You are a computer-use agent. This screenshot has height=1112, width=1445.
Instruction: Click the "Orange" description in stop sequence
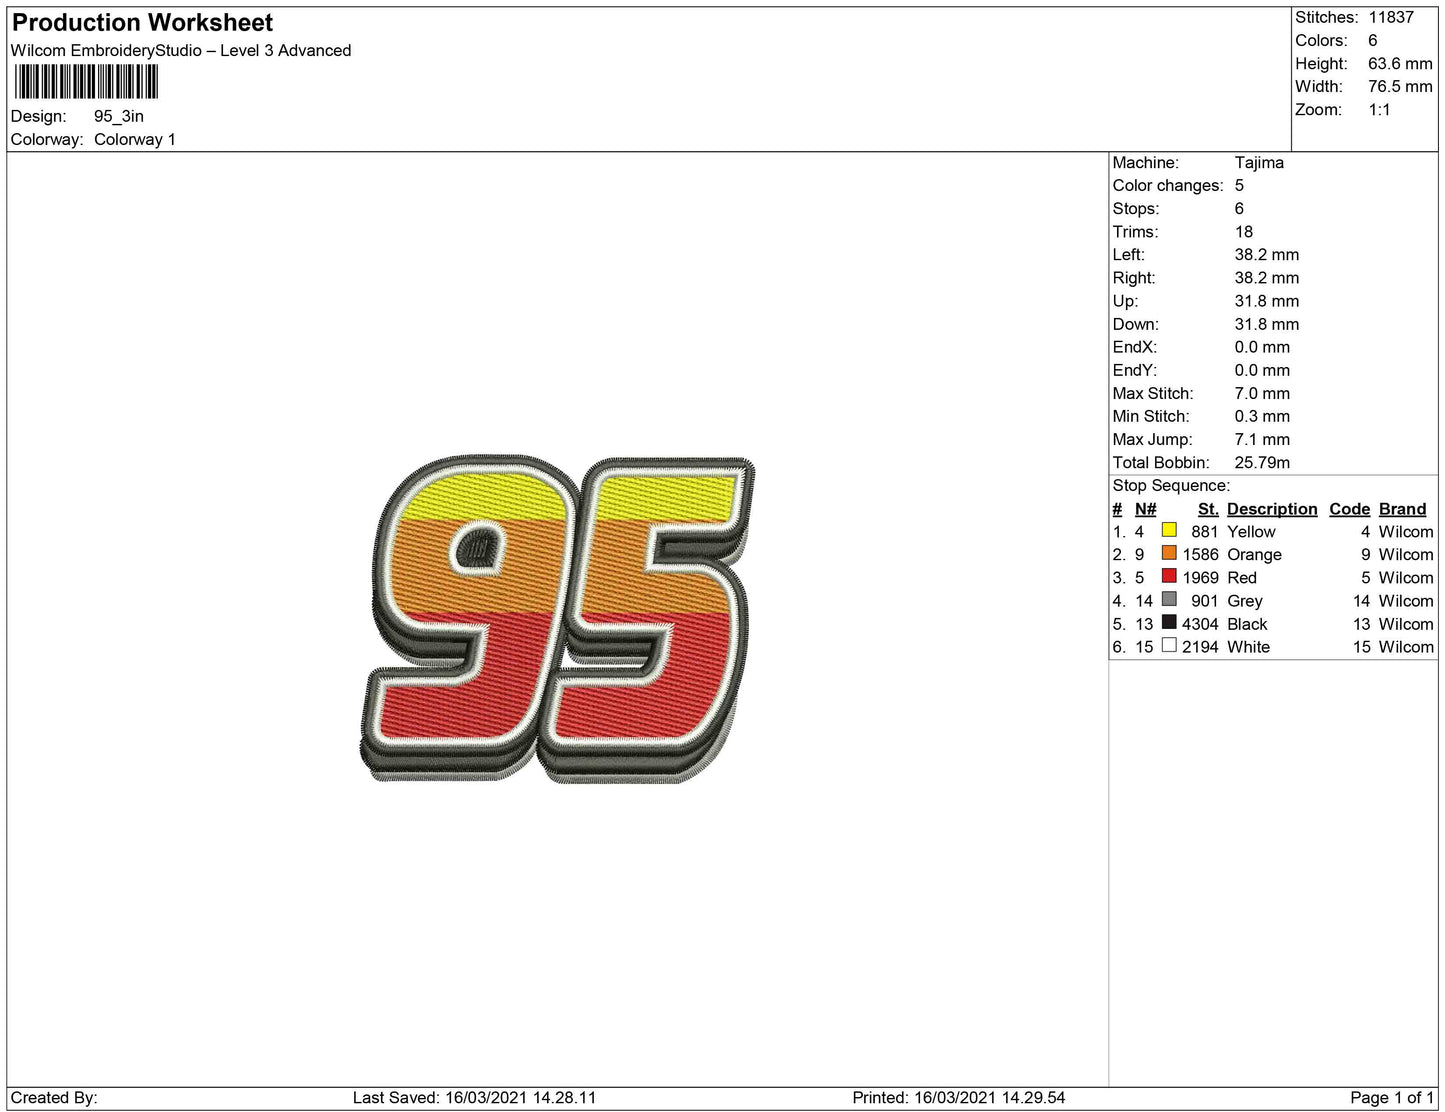click(1254, 555)
